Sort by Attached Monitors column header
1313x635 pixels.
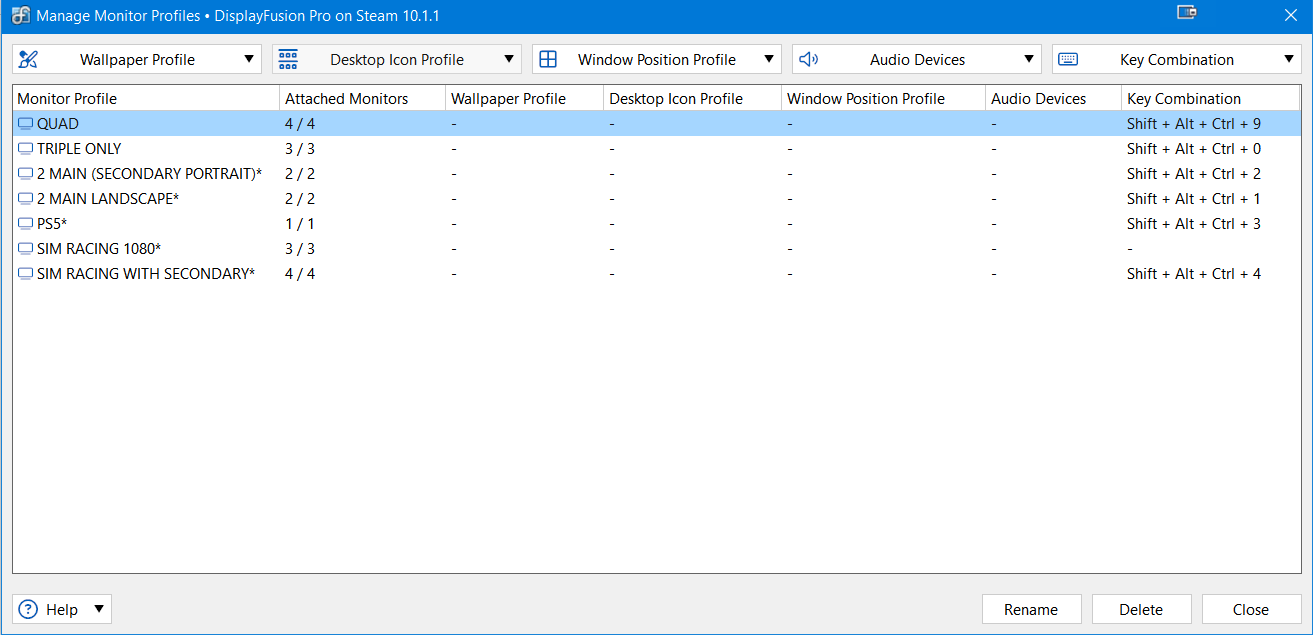363,98
